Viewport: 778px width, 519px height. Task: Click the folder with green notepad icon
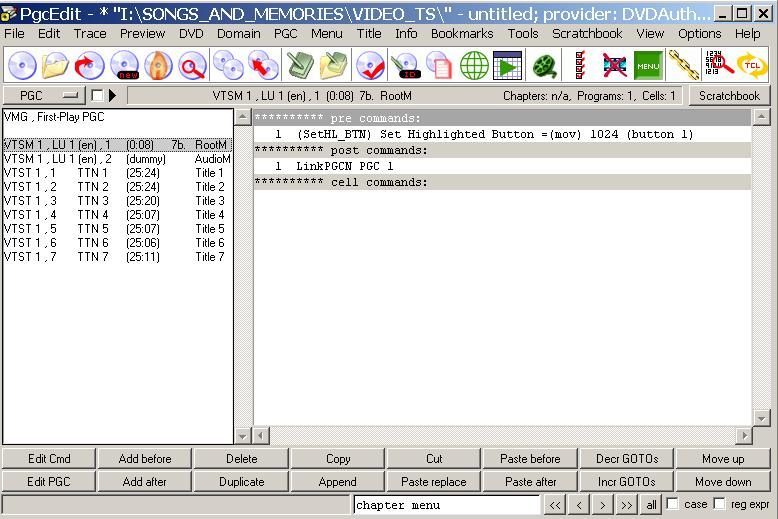(x=333, y=65)
